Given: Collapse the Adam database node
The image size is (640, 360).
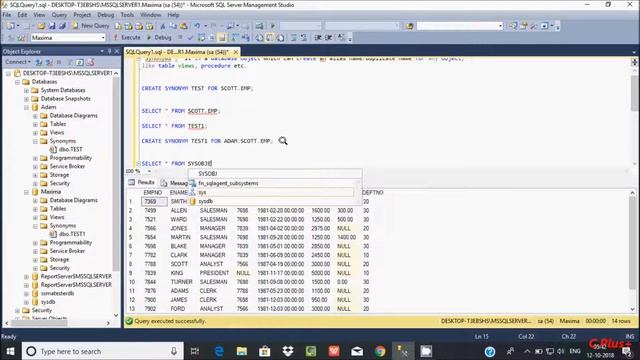Looking at the screenshot, I should click(x=26, y=107).
